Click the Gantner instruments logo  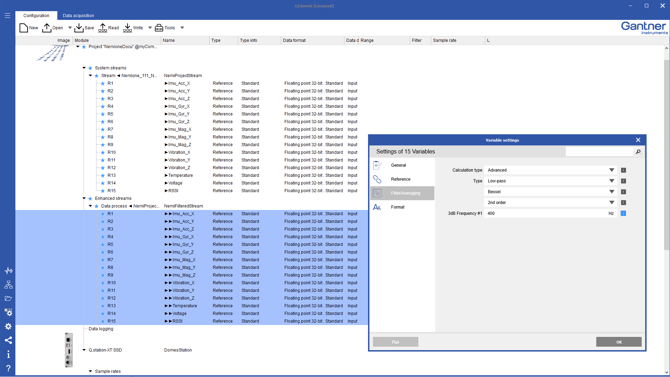click(x=644, y=28)
